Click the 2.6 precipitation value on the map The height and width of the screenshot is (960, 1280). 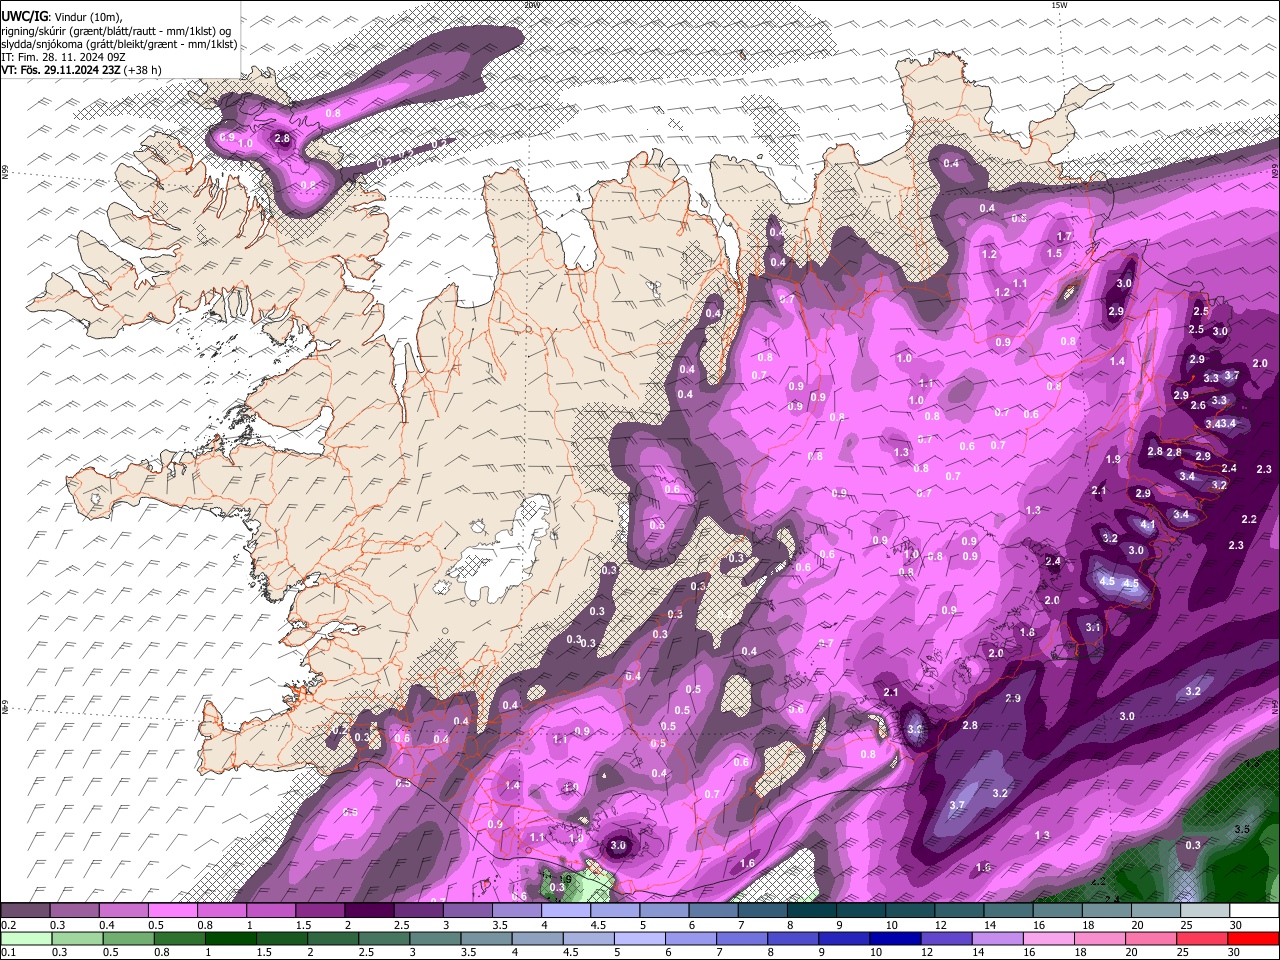tap(1198, 405)
